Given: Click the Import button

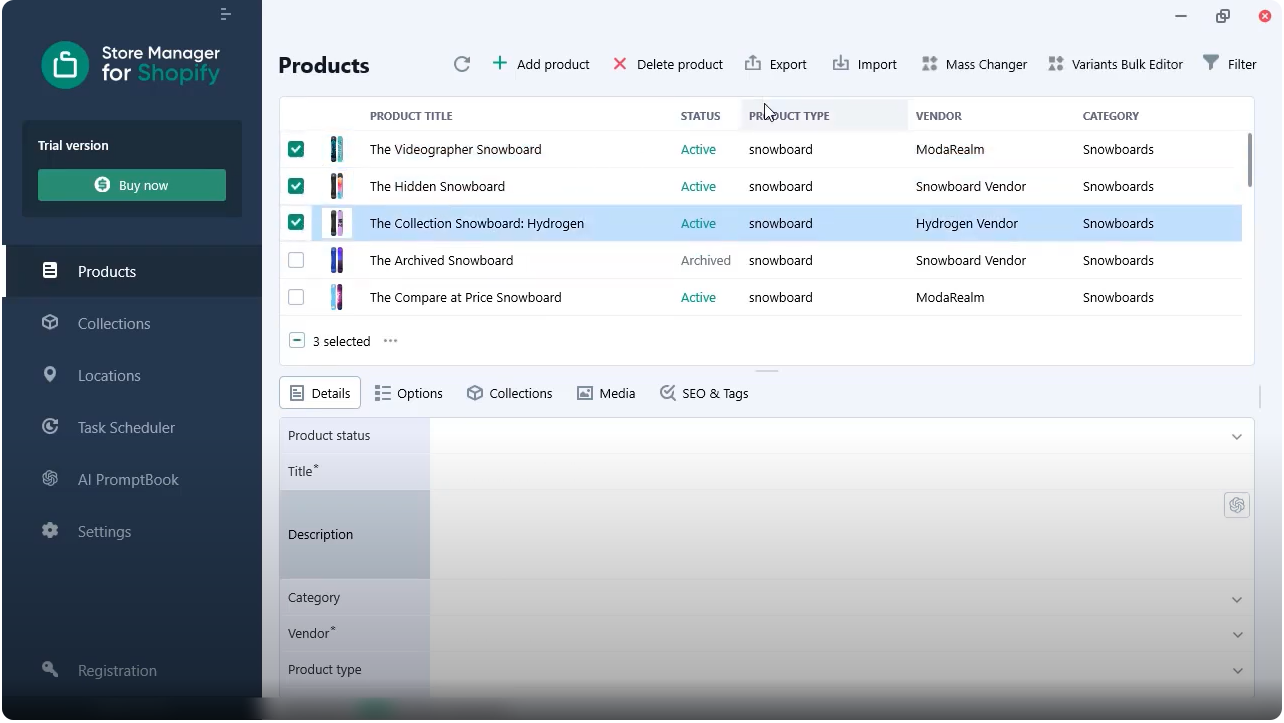Looking at the screenshot, I should (x=865, y=64).
